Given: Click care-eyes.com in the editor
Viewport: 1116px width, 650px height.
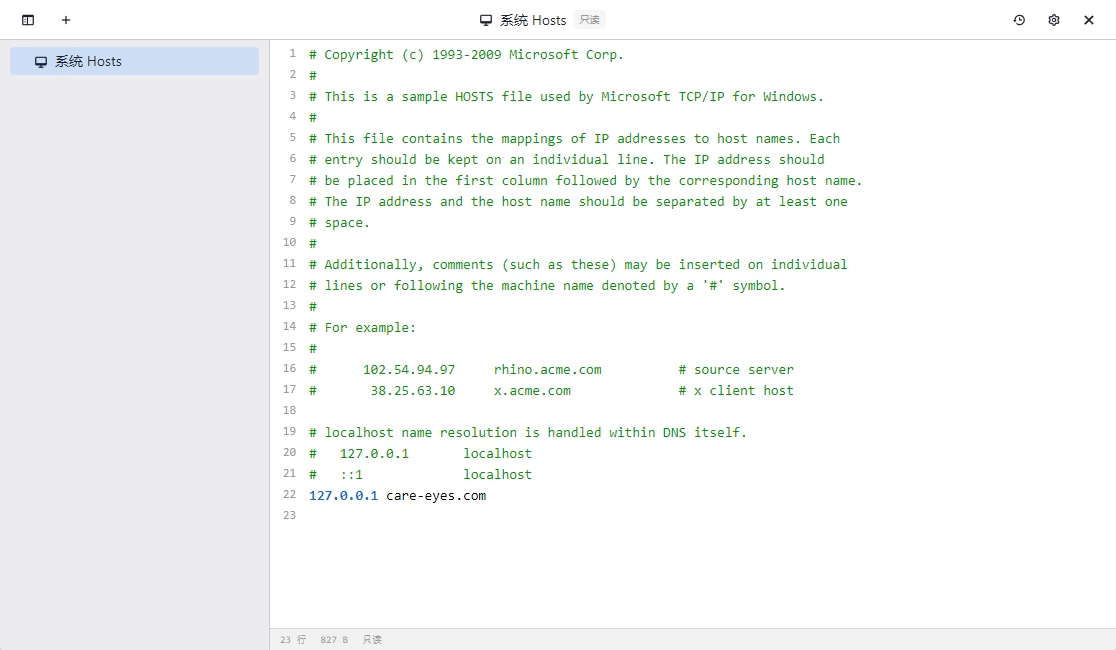Looking at the screenshot, I should (436, 495).
